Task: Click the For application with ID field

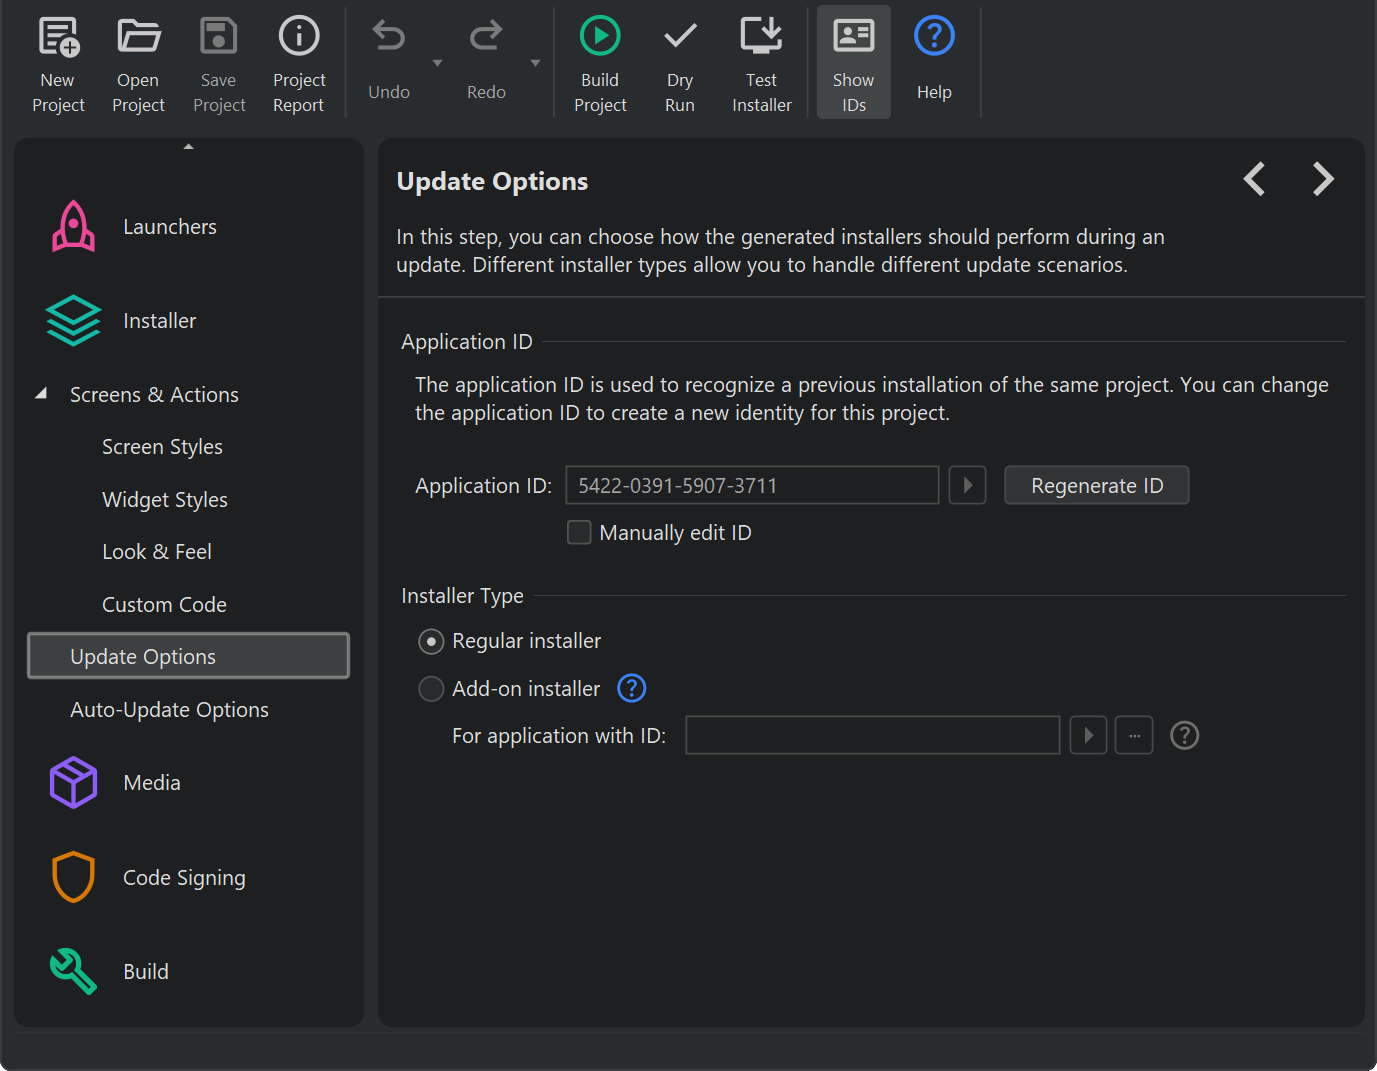Action: click(872, 735)
